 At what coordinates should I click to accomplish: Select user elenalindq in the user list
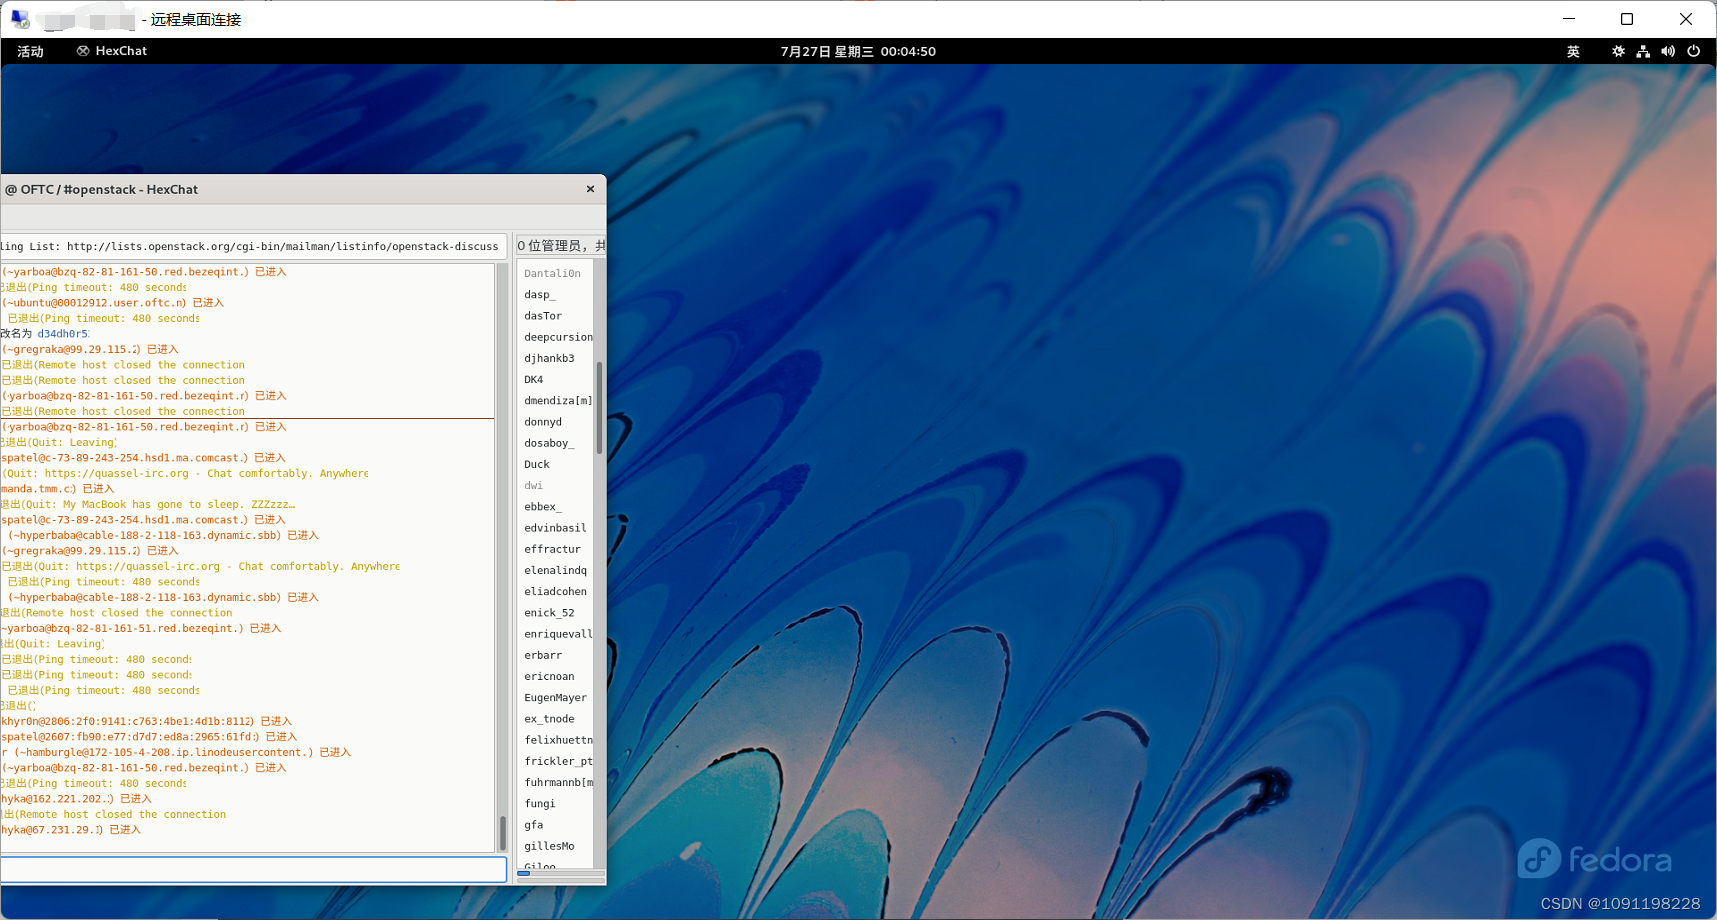[x=555, y=570]
